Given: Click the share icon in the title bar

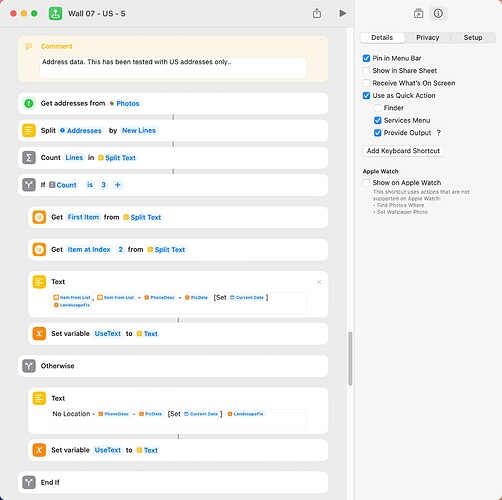Looking at the screenshot, I should [x=317, y=13].
